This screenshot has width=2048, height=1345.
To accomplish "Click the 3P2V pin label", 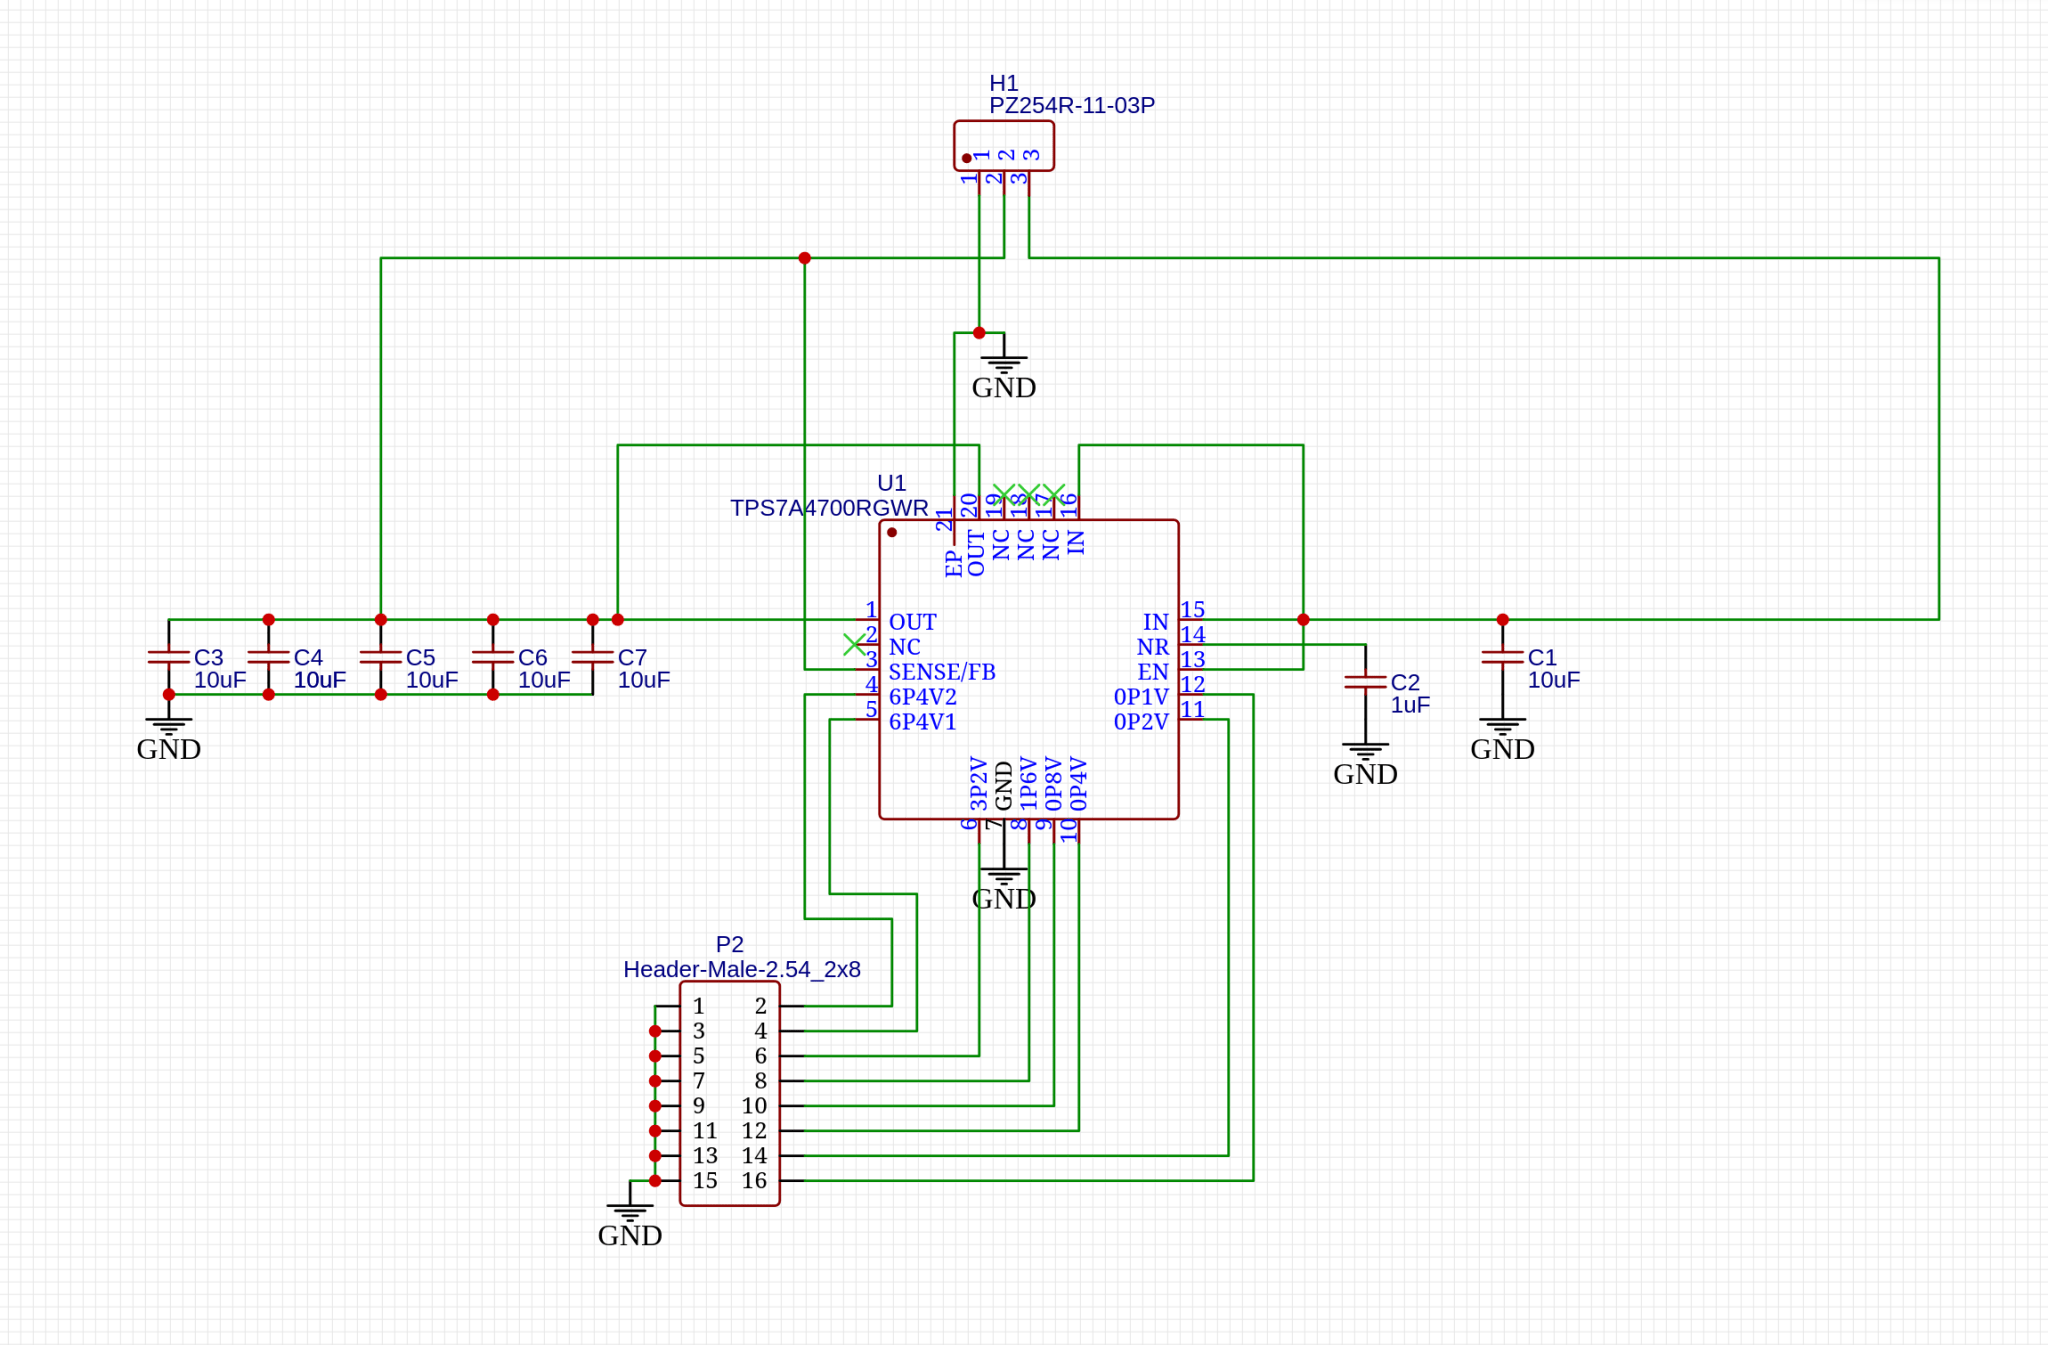I will [x=979, y=783].
